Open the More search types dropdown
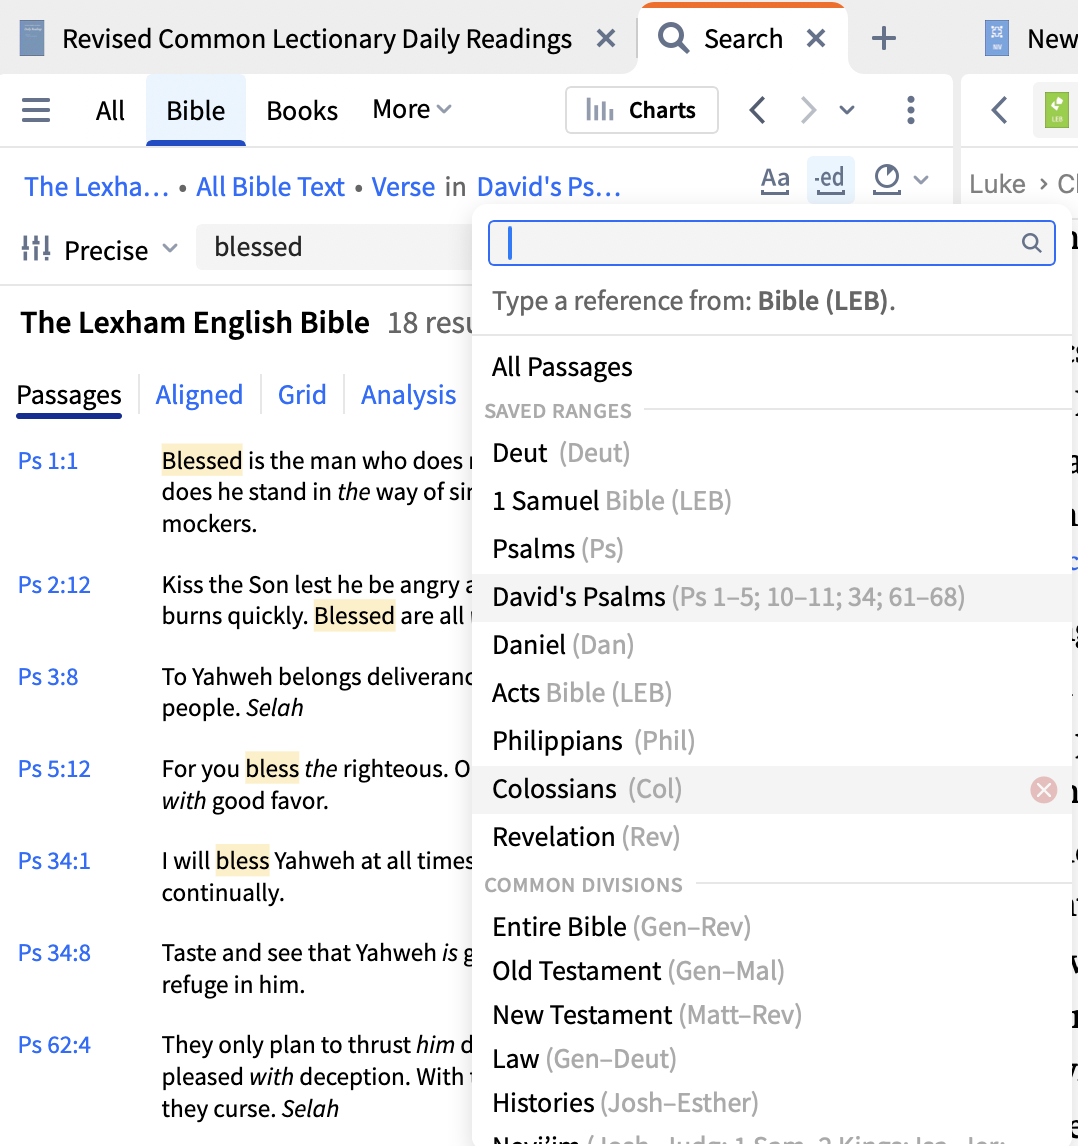 (x=411, y=110)
